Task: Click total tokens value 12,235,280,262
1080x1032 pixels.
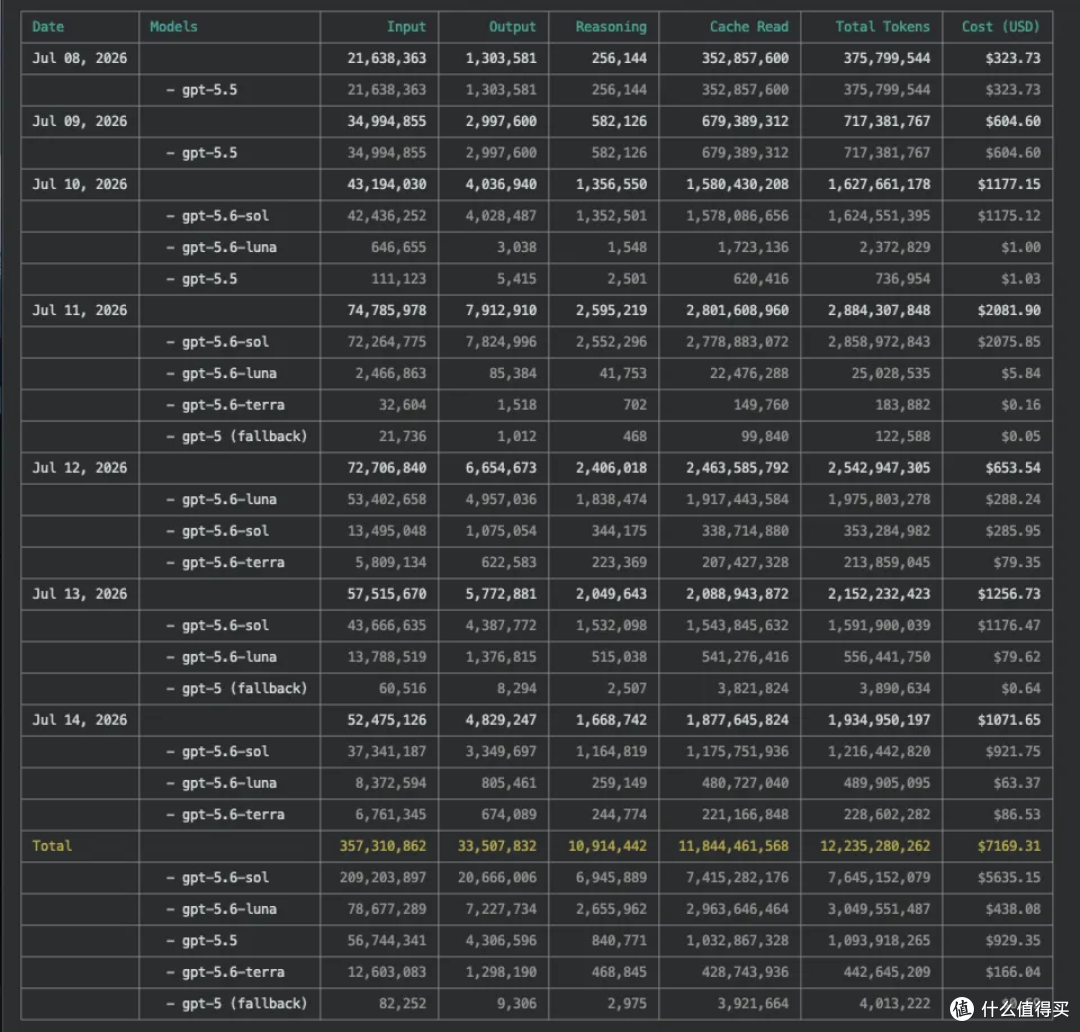Action: [x=875, y=846]
